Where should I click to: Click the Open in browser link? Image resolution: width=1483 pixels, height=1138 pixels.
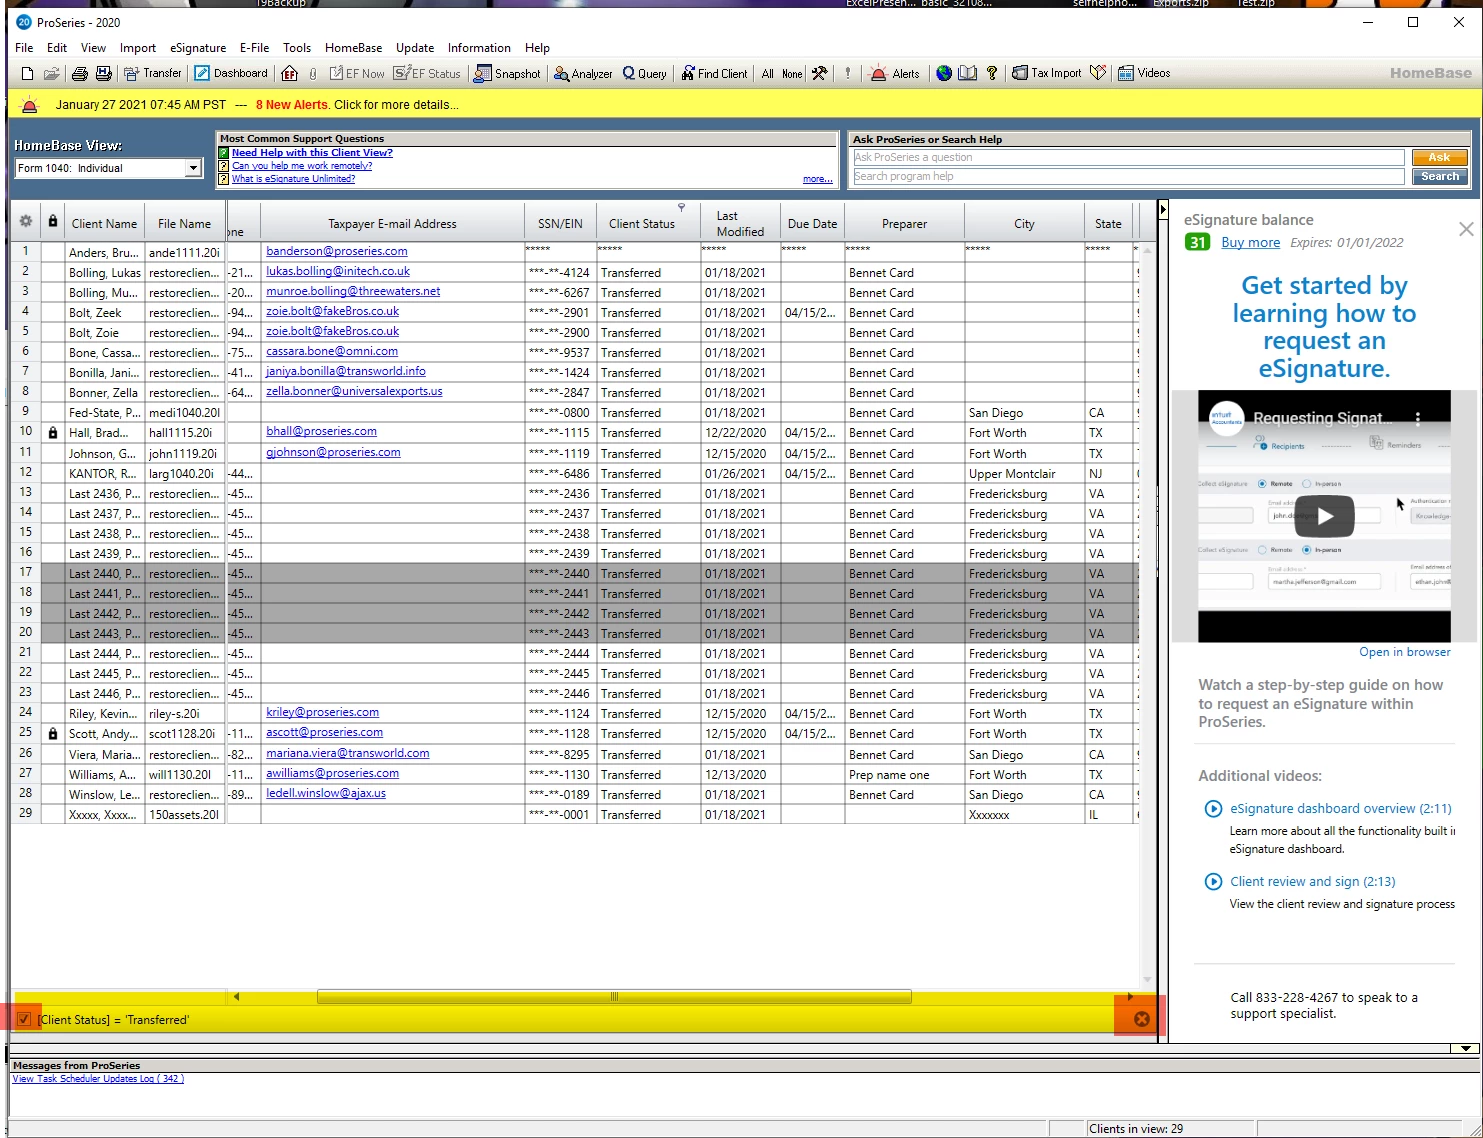pyautogui.click(x=1404, y=652)
